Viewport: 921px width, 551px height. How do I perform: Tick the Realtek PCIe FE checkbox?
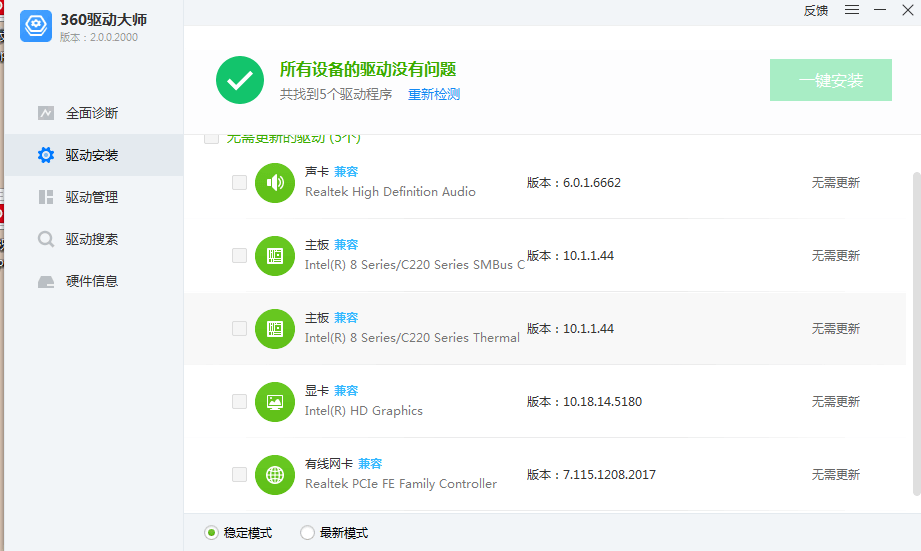click(x=239, y=474)
